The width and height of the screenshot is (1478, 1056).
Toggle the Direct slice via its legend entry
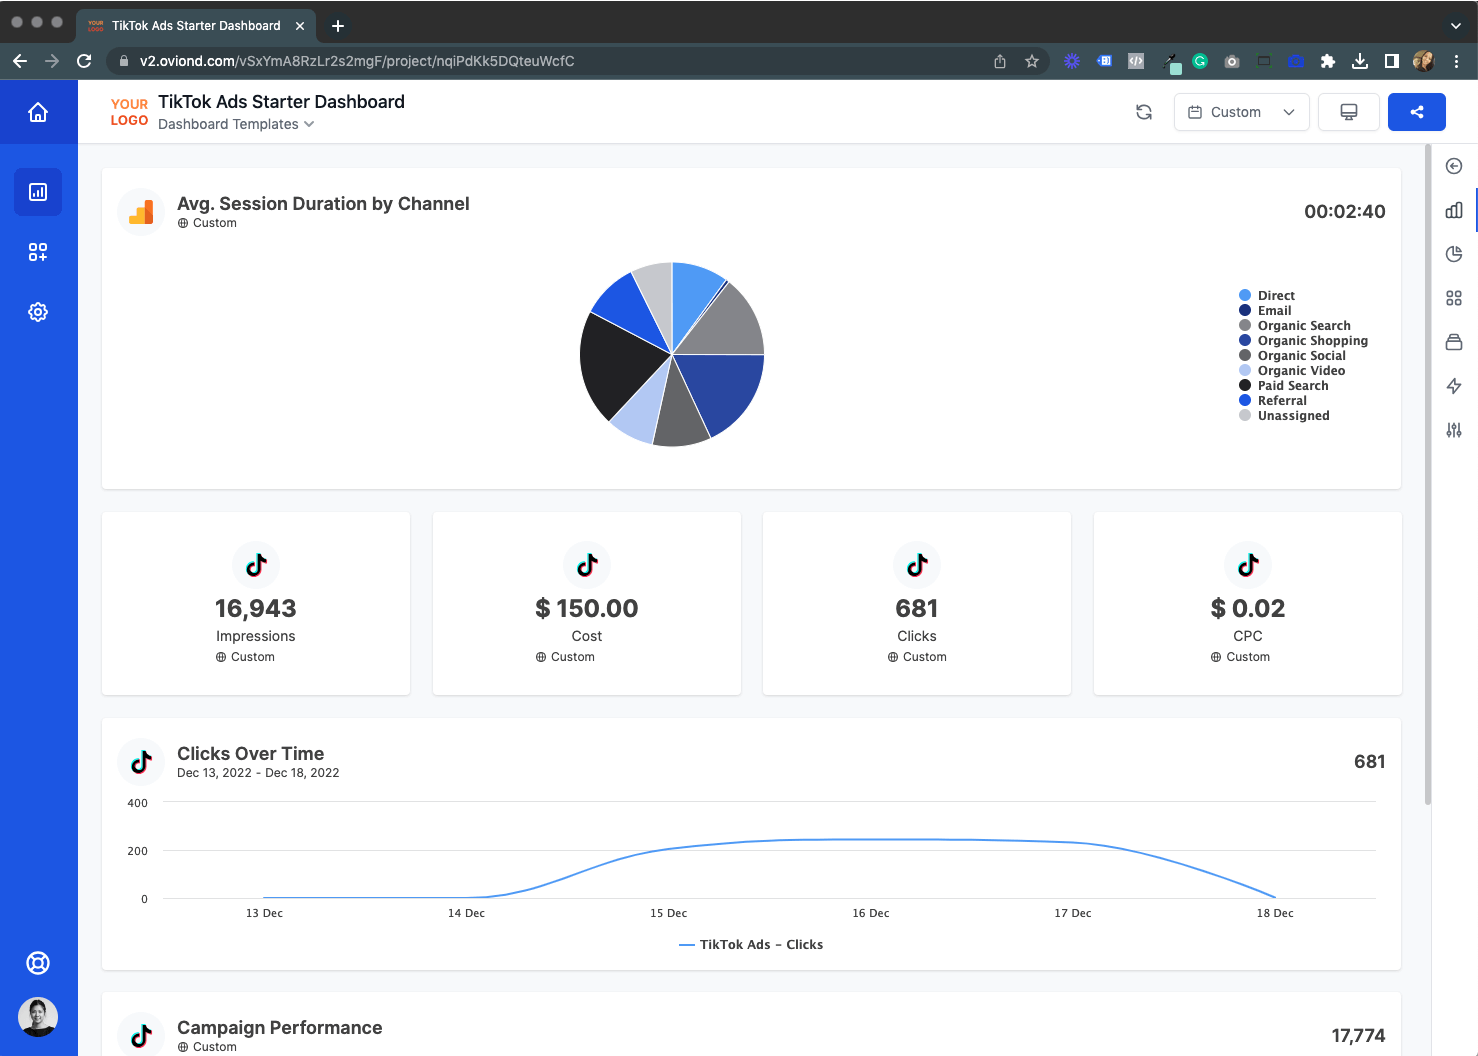[1277, 295]
